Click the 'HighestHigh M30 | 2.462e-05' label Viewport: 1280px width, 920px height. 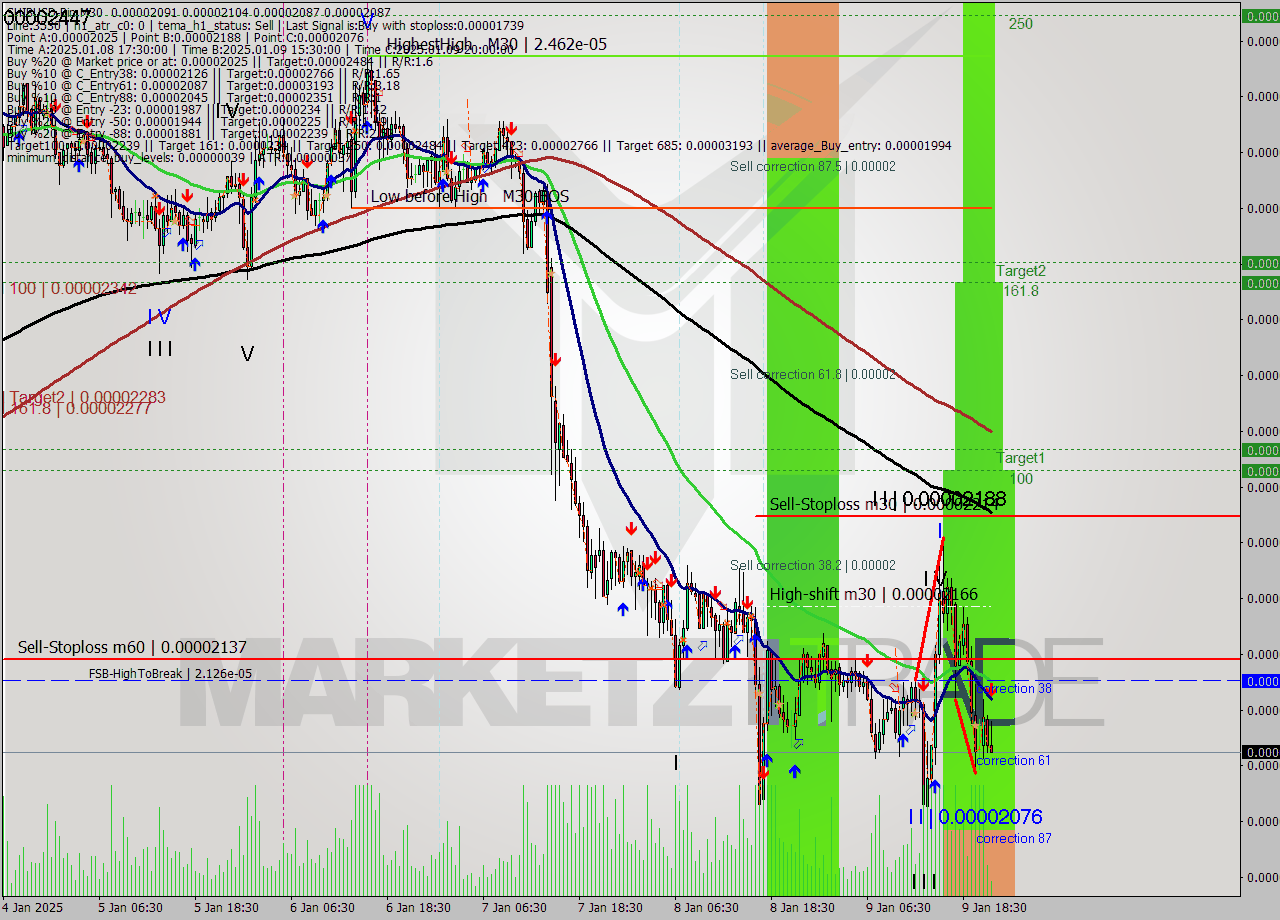497,45
